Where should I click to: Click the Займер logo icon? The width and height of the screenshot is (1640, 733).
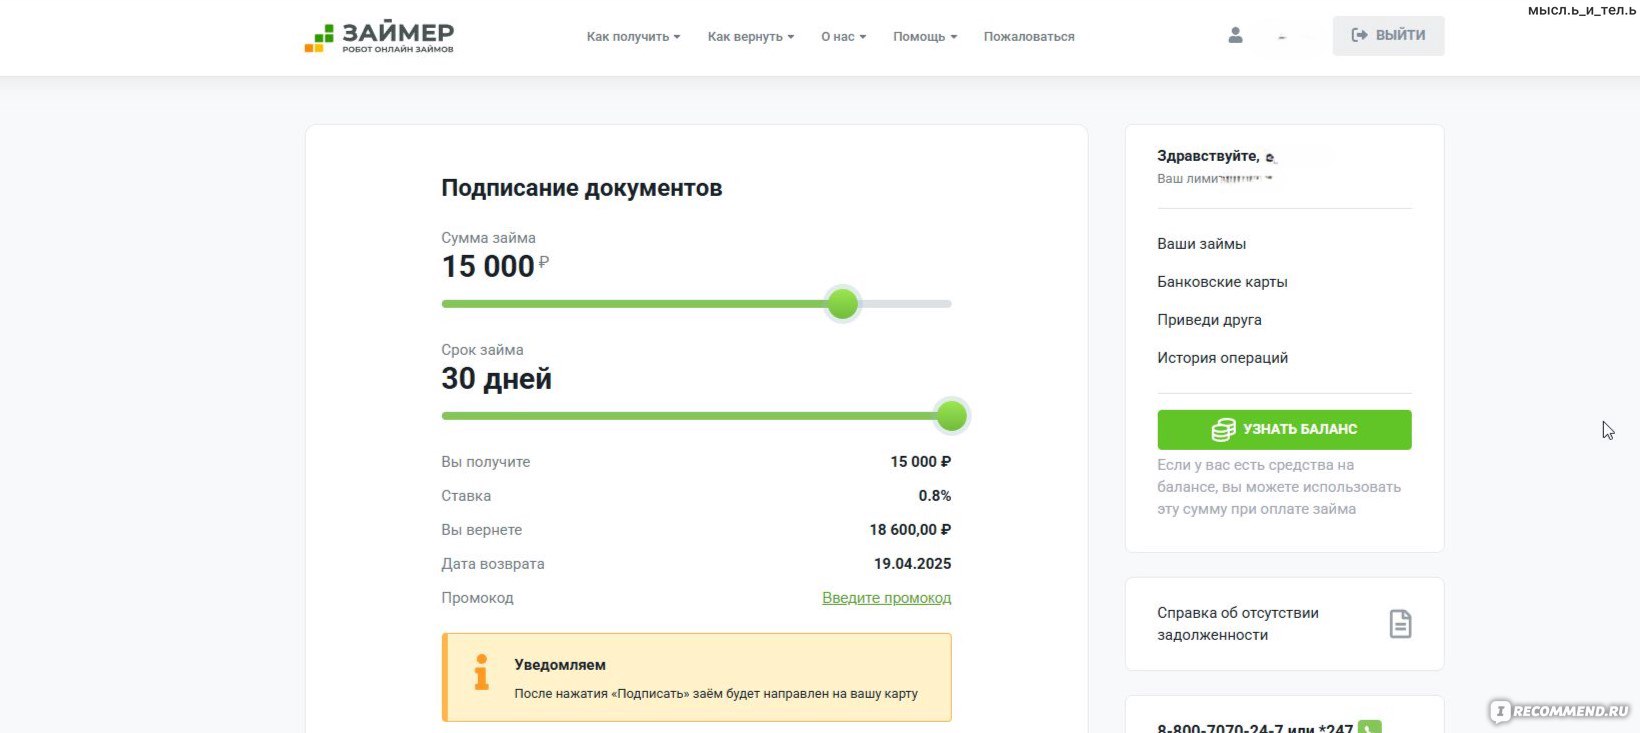coord(320,38)
